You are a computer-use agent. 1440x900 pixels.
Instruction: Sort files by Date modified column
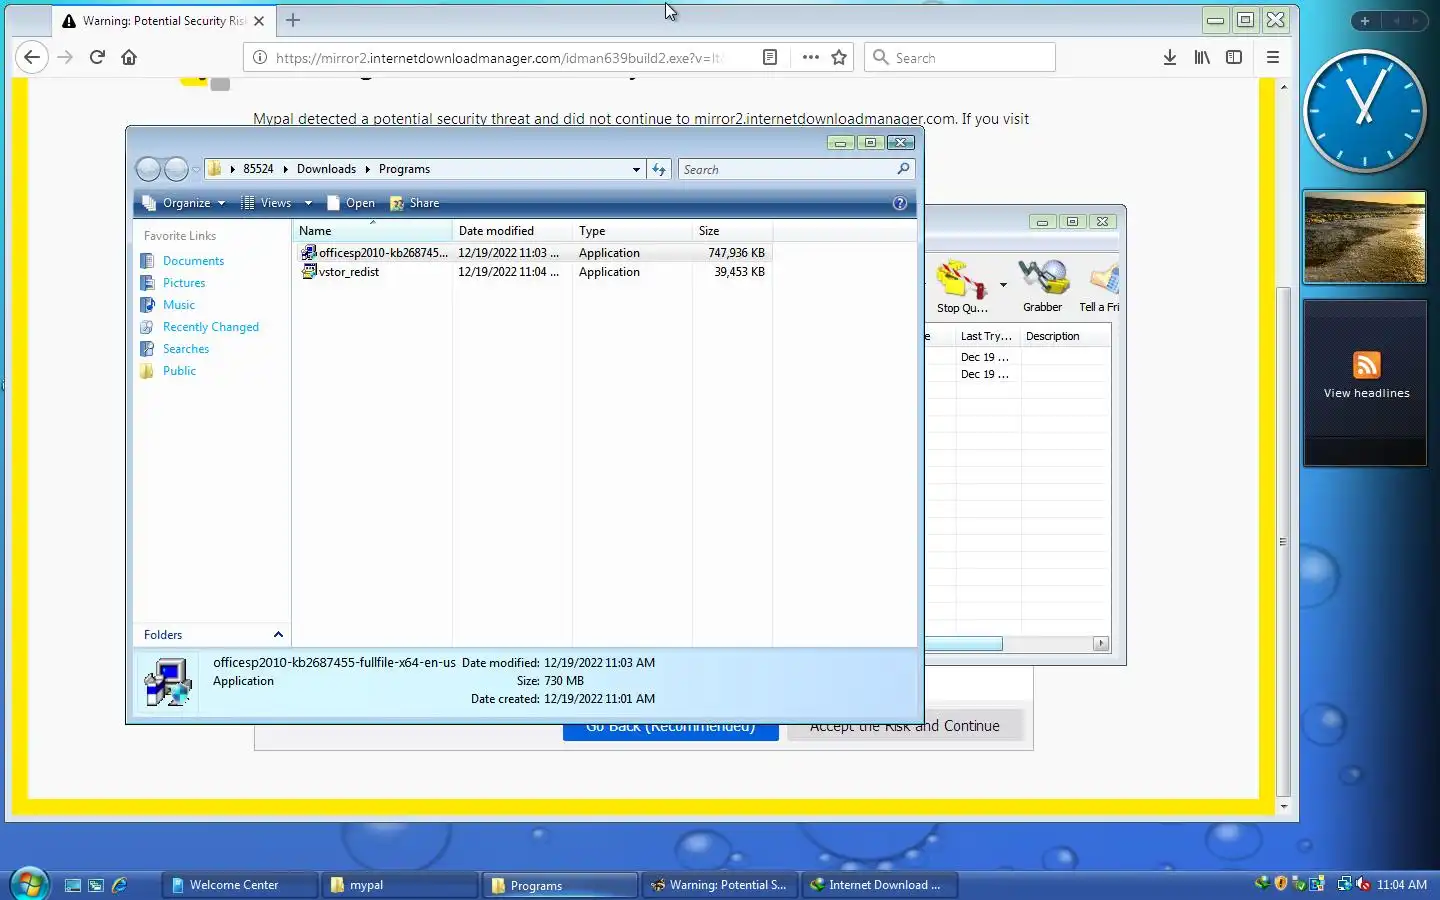pos(512,231)
